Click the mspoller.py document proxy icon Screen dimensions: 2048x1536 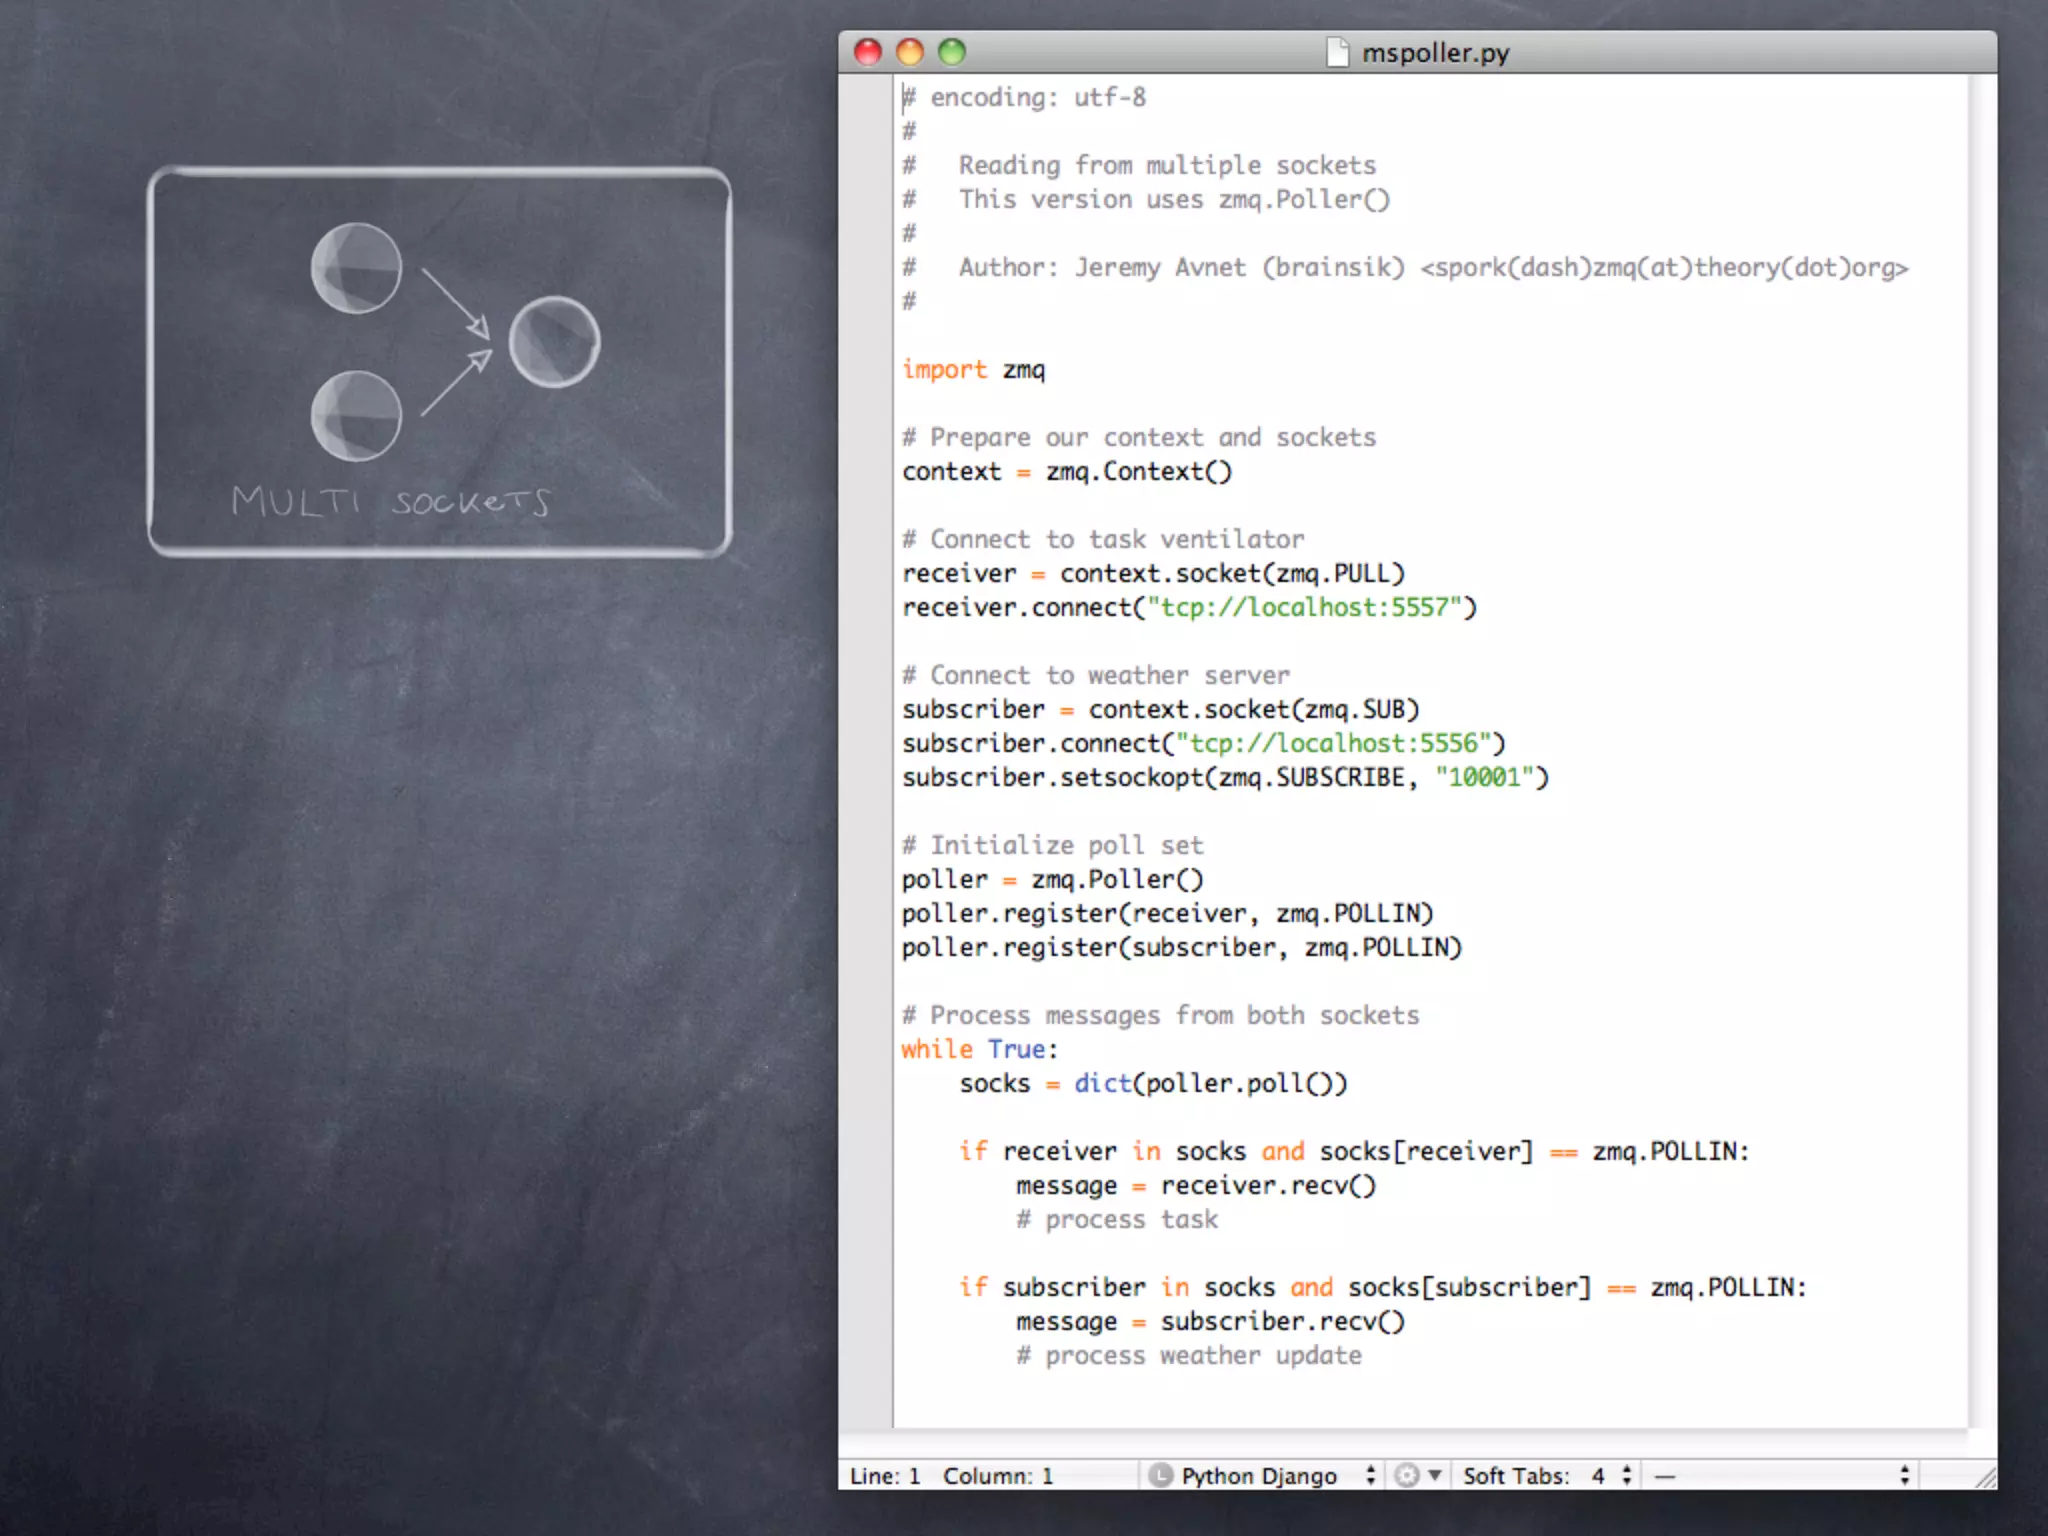pos(1337,52)
